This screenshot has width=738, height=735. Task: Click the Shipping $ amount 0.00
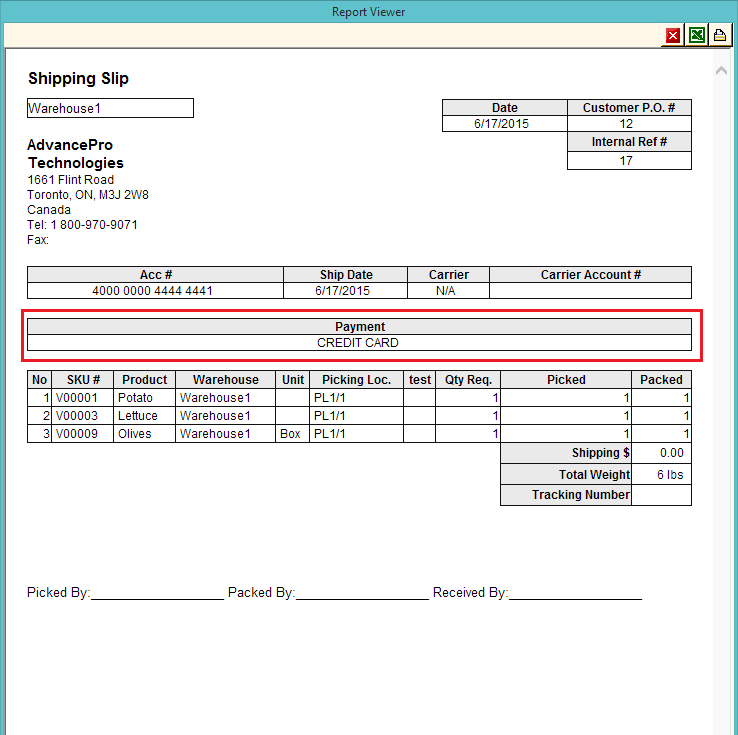click(x=661, y=454)
